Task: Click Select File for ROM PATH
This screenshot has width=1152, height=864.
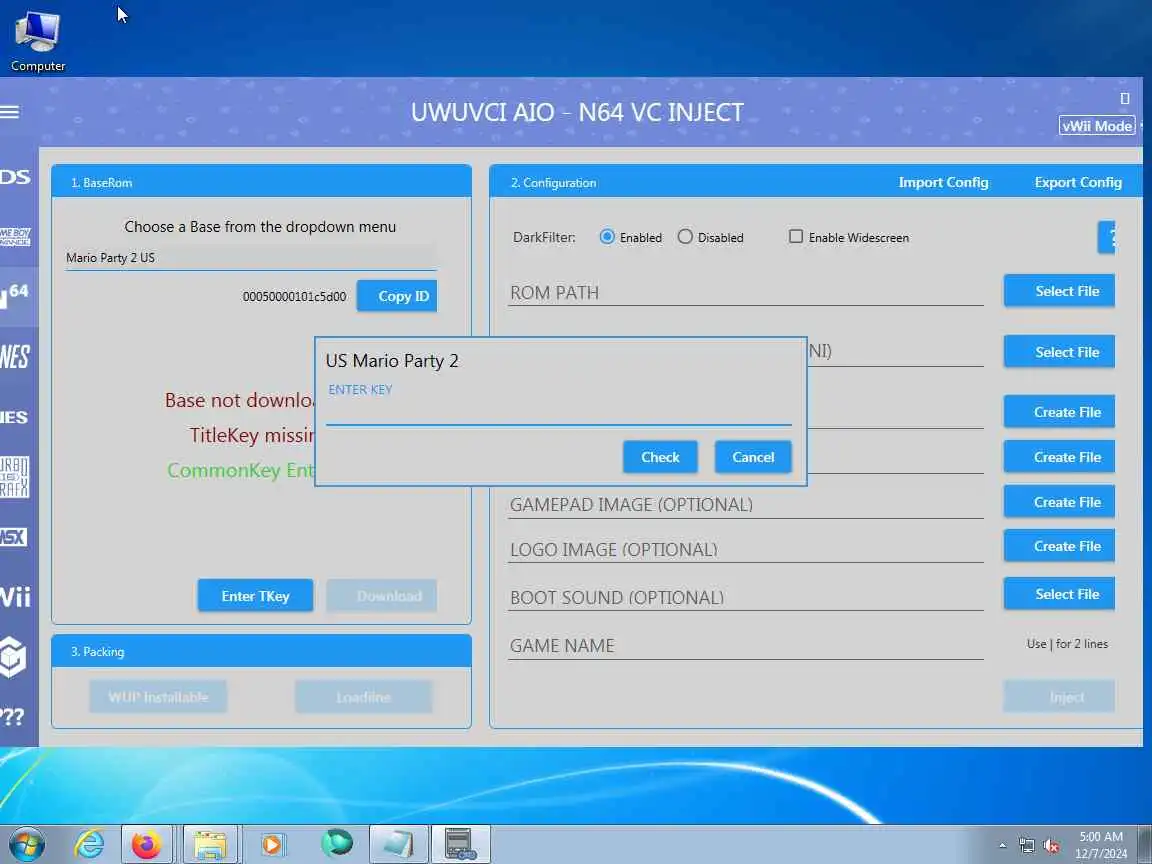Action: click(1059, 291)
